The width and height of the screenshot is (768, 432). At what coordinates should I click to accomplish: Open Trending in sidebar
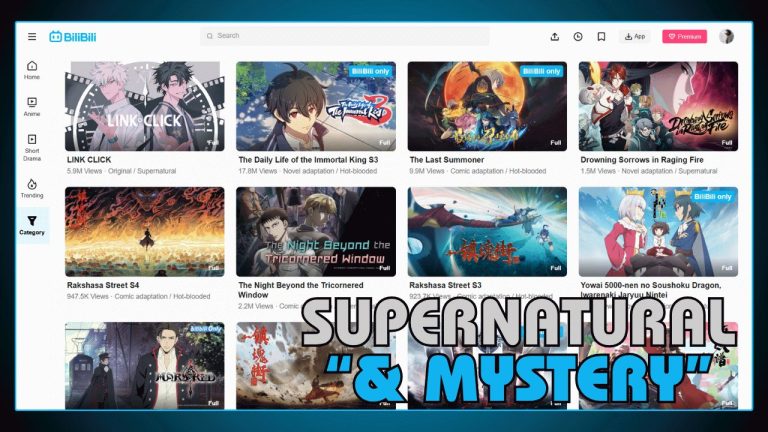pos(32,188)
